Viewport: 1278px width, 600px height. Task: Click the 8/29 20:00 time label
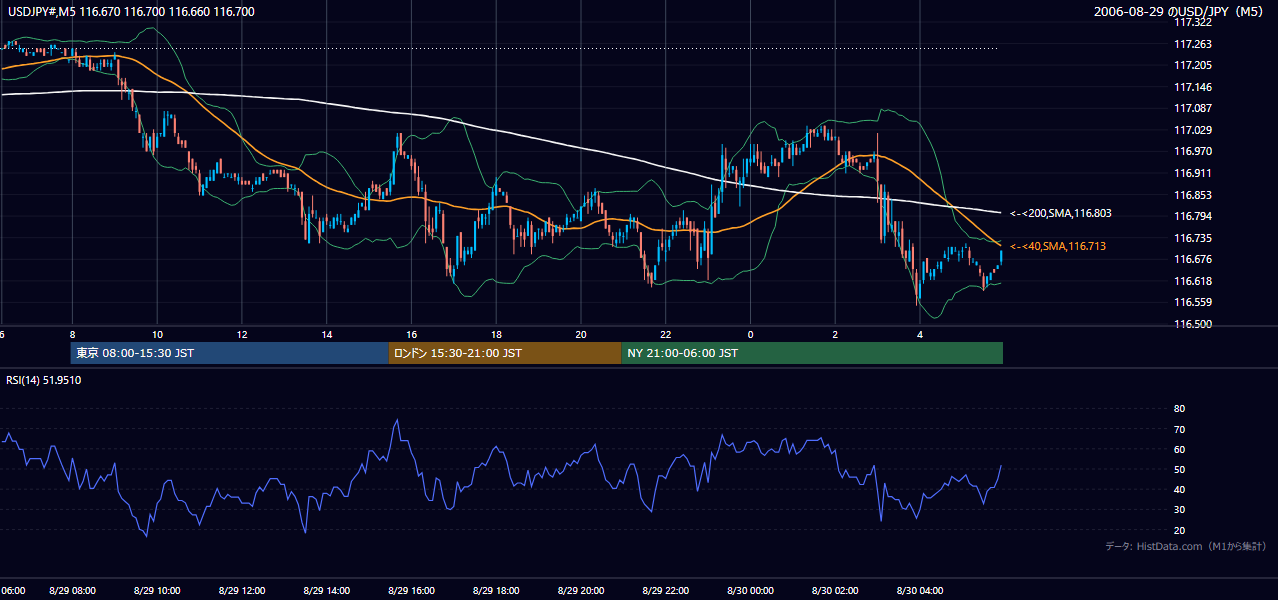(581, 591)
